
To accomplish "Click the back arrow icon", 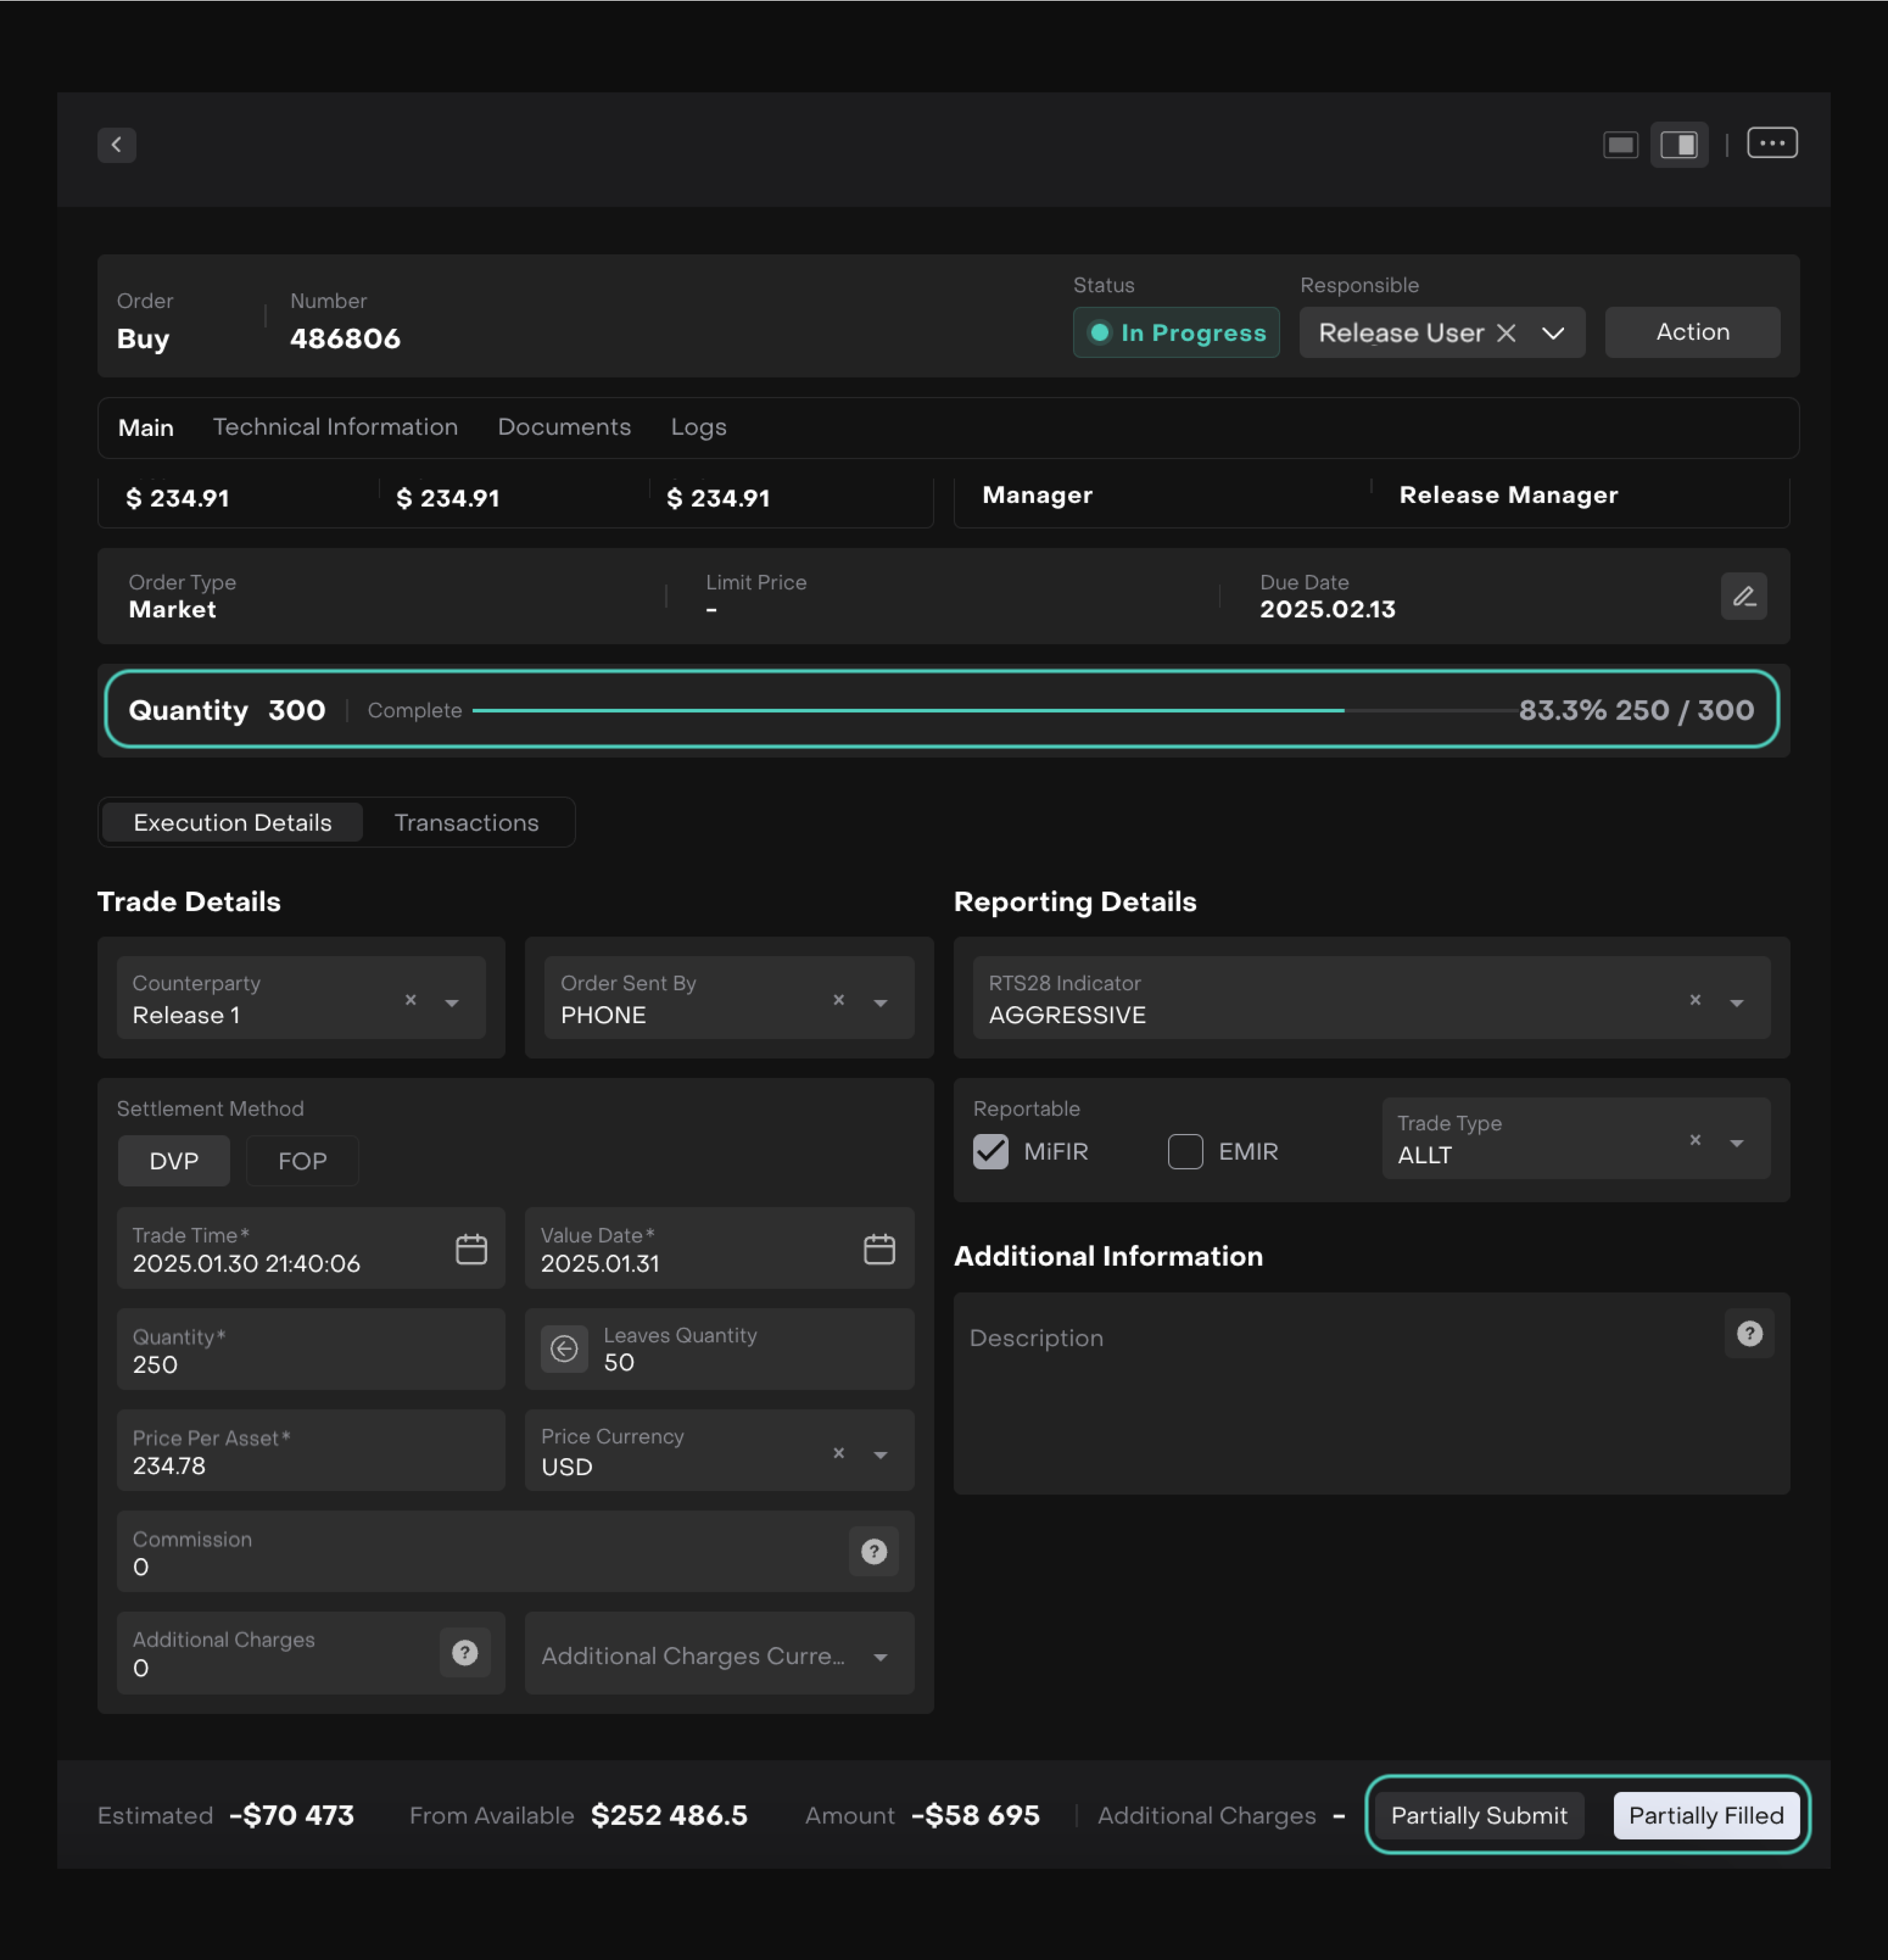I will pyautogui.click(x=116, y=145).
